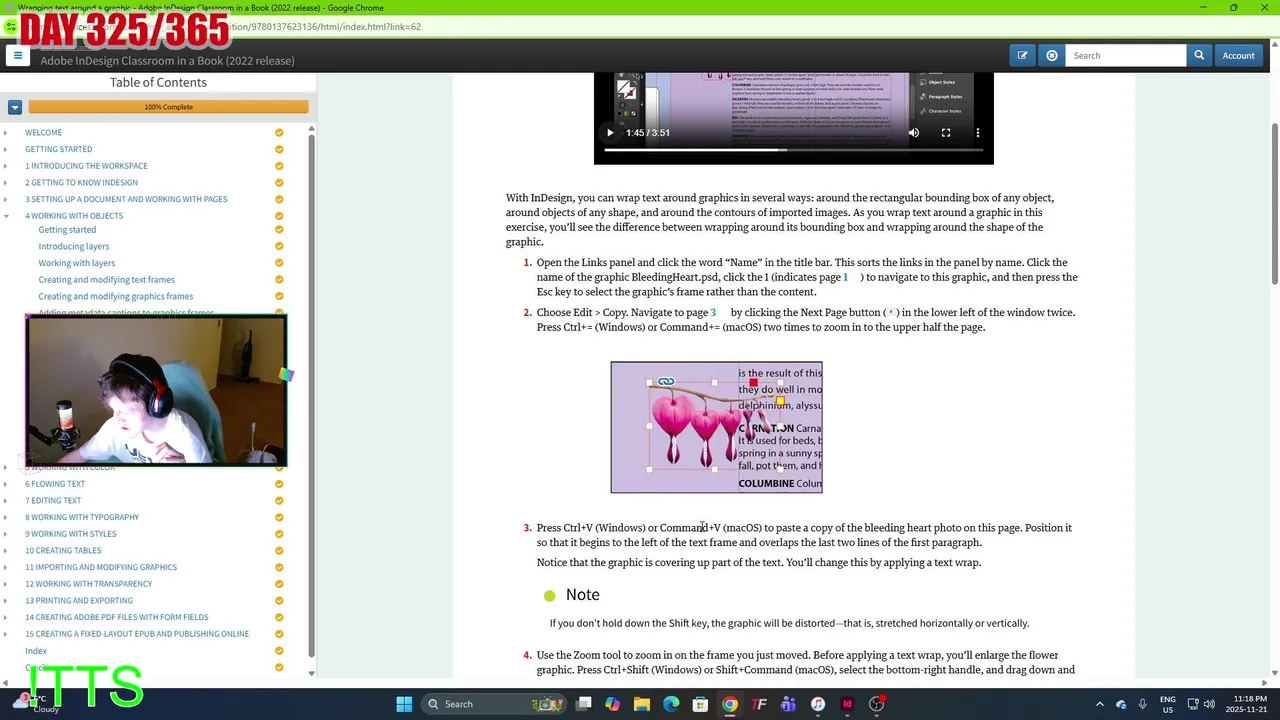The image size is (1280, 720).
Task: Open the hamburger menu icon
Action: [18, 56]
